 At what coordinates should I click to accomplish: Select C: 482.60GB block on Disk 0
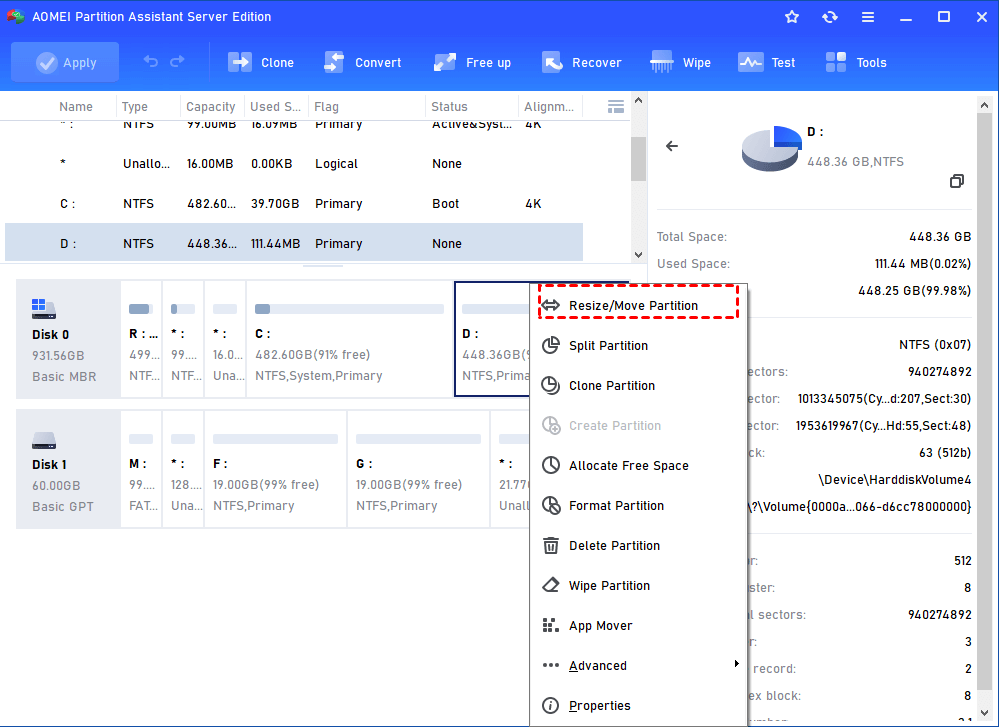[349, 340]
